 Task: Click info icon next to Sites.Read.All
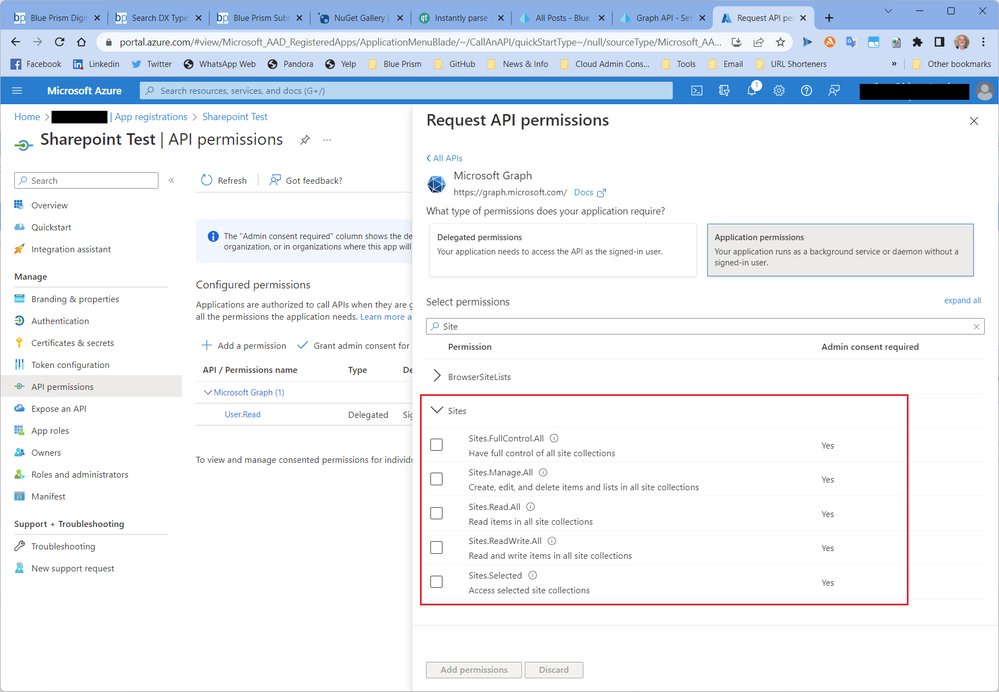click(x=531, y=507)
